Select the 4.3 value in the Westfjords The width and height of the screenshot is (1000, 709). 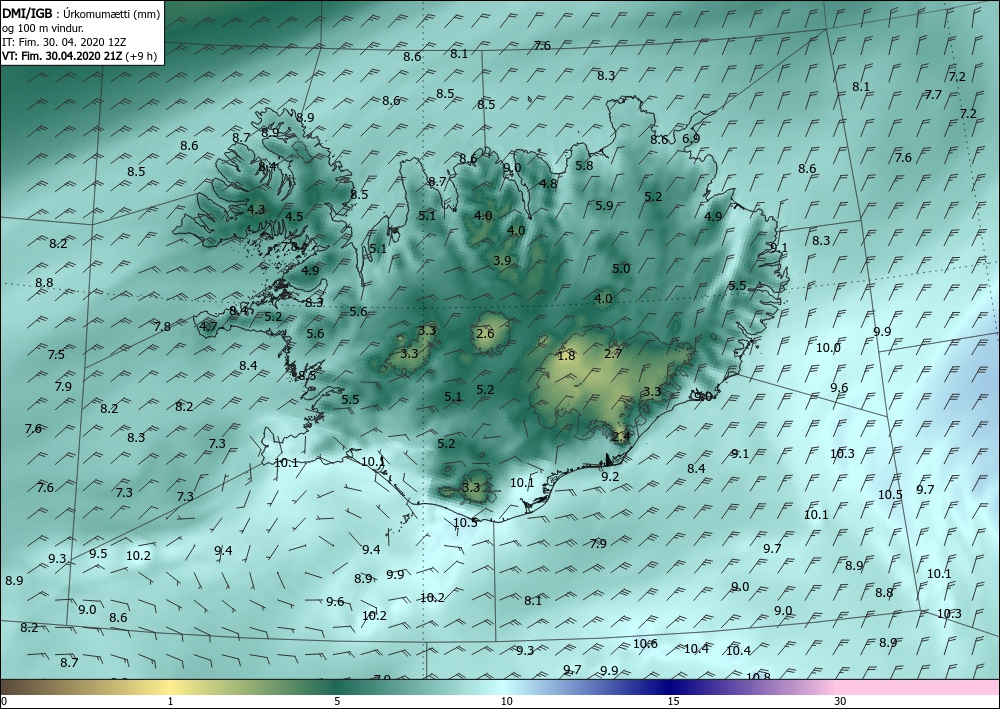(256, 209)
